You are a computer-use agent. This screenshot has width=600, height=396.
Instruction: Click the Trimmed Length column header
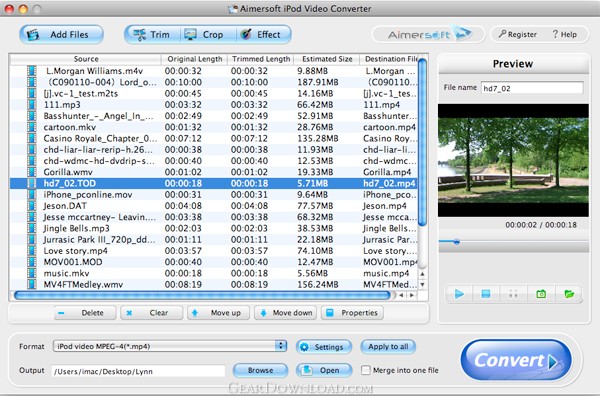pyautogui.click(x=261, y=59)
